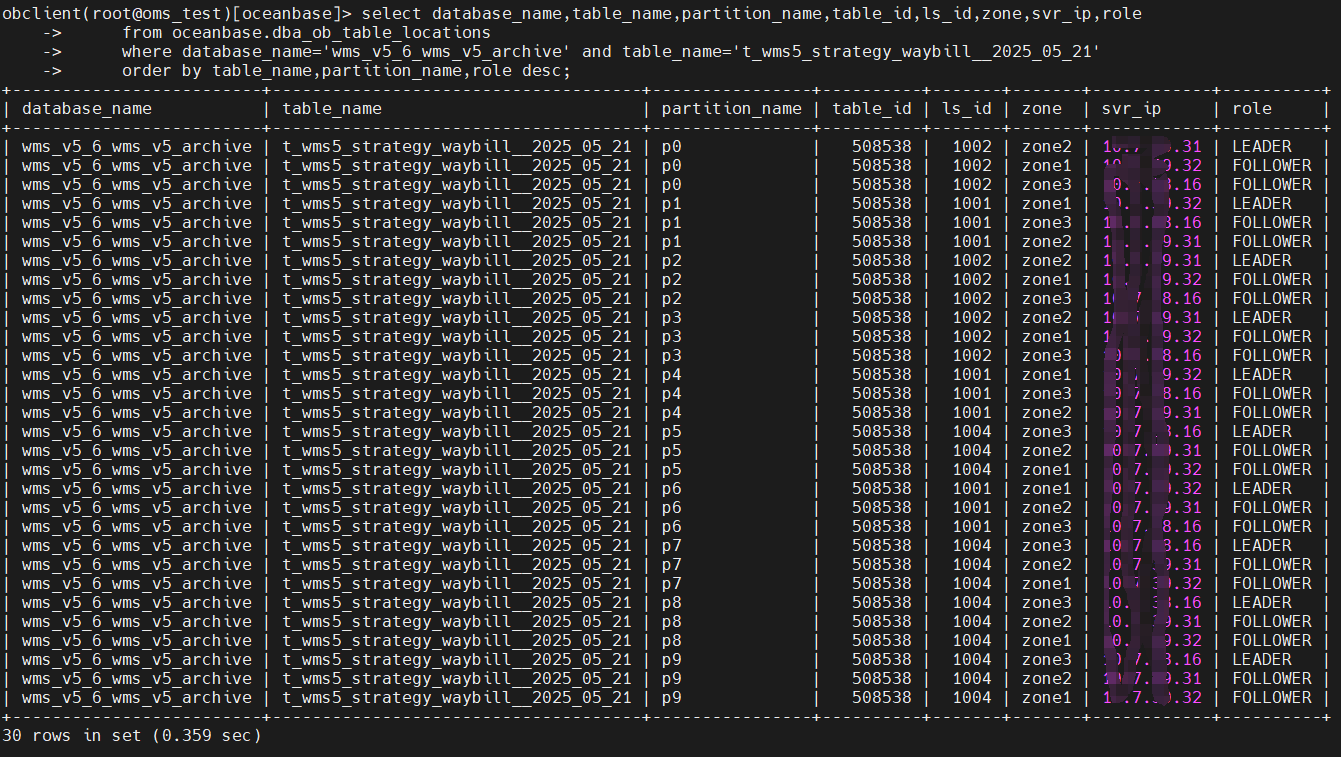Screen dimensions: 1341x757
Task: Click zone3 in the p2 partition rows
Action: pos(1047,299)
